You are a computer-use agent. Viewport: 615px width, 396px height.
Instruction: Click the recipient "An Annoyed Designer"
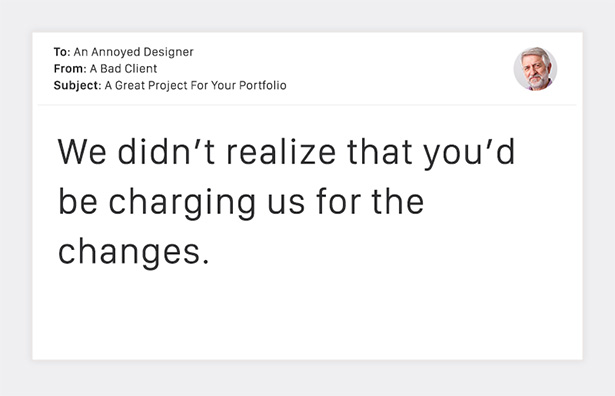click(x=133, y=52)
